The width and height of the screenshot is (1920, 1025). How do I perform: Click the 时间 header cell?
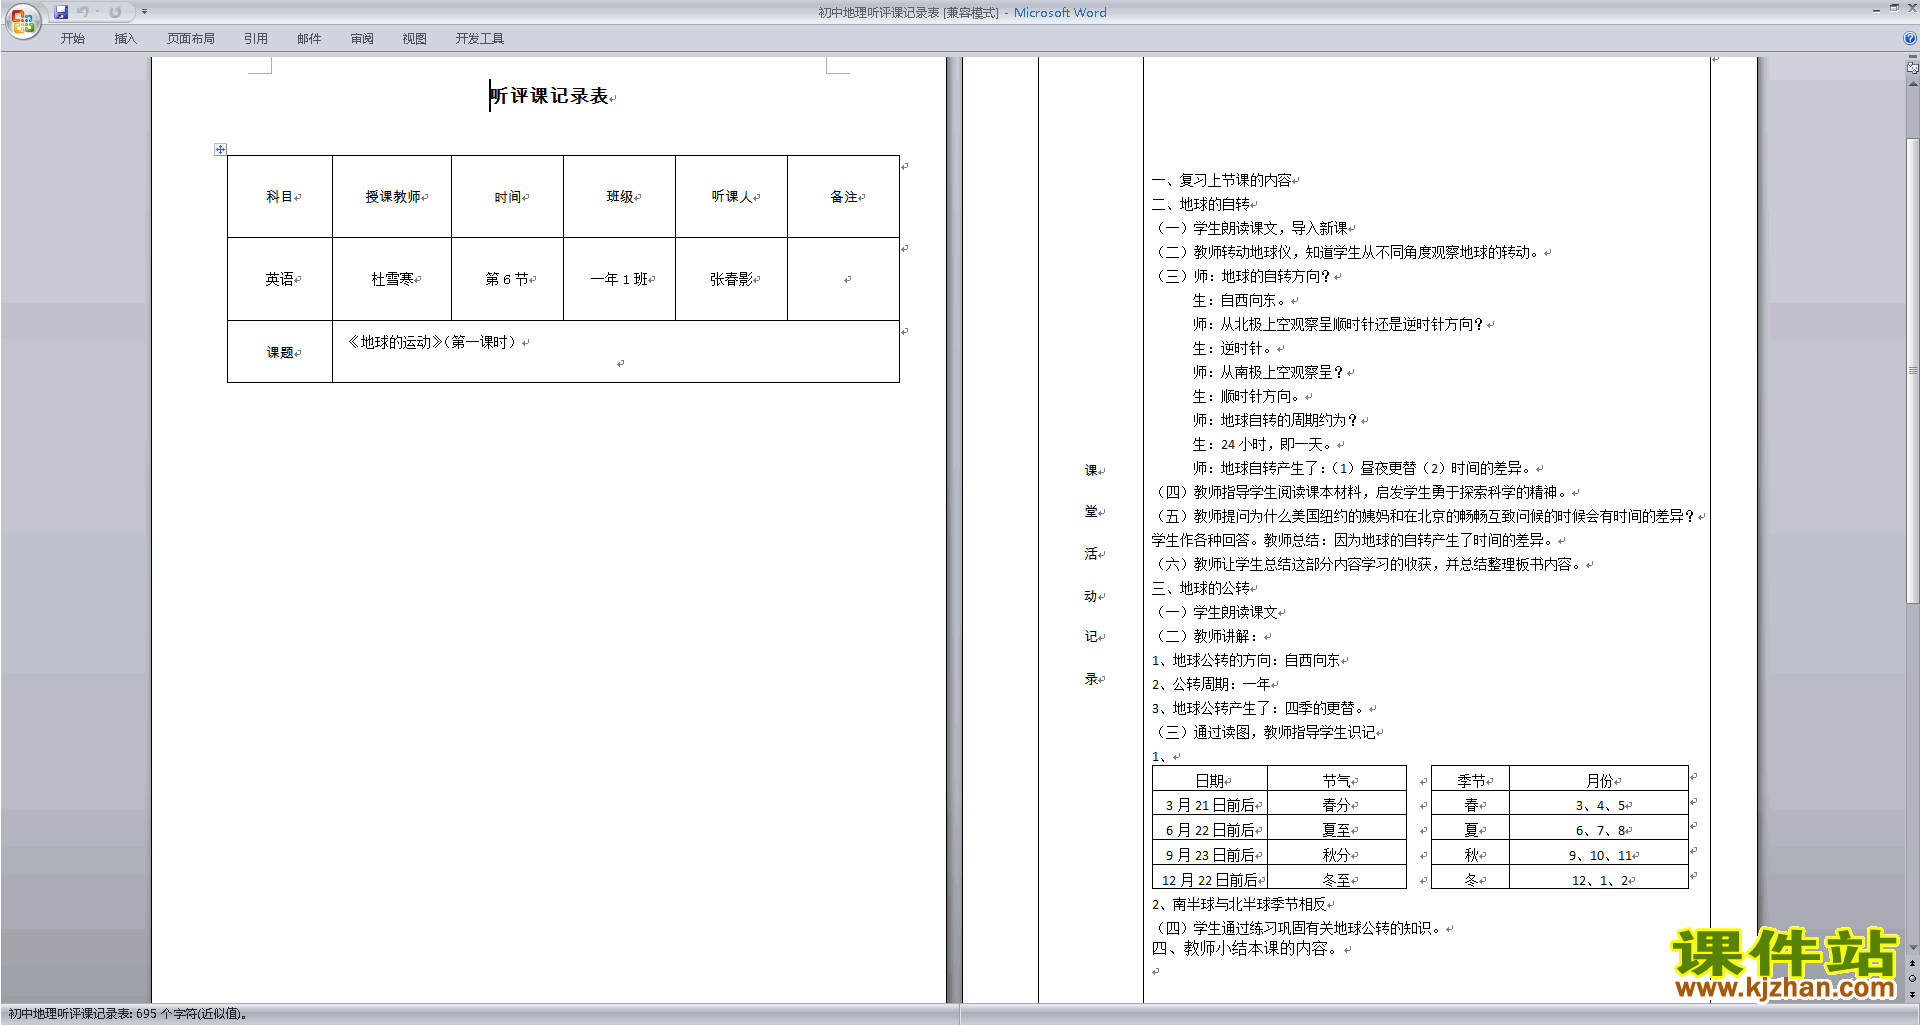(508, 197)
